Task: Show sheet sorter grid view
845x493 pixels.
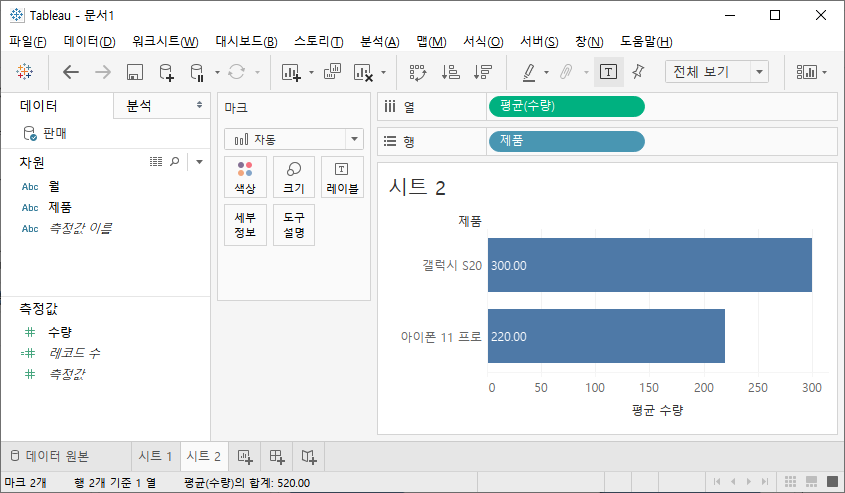Action: coord(791,481)
